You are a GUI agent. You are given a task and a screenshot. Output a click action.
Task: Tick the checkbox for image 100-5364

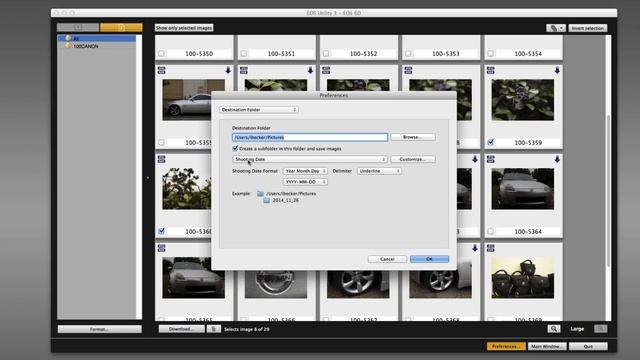point(491,231)
